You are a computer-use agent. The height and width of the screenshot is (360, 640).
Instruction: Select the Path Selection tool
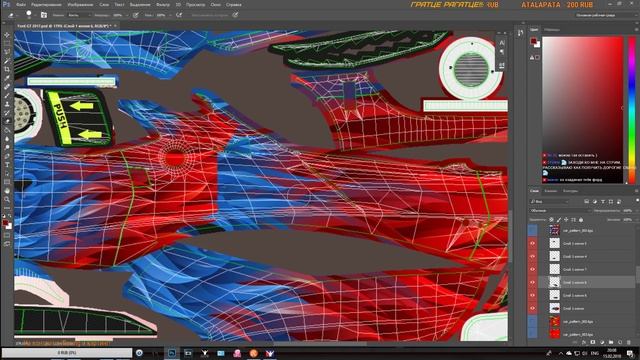click(7, 173)
